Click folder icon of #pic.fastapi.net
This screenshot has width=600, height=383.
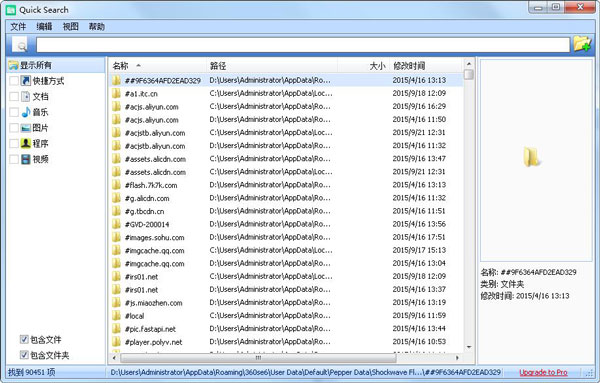click(116, 329)
